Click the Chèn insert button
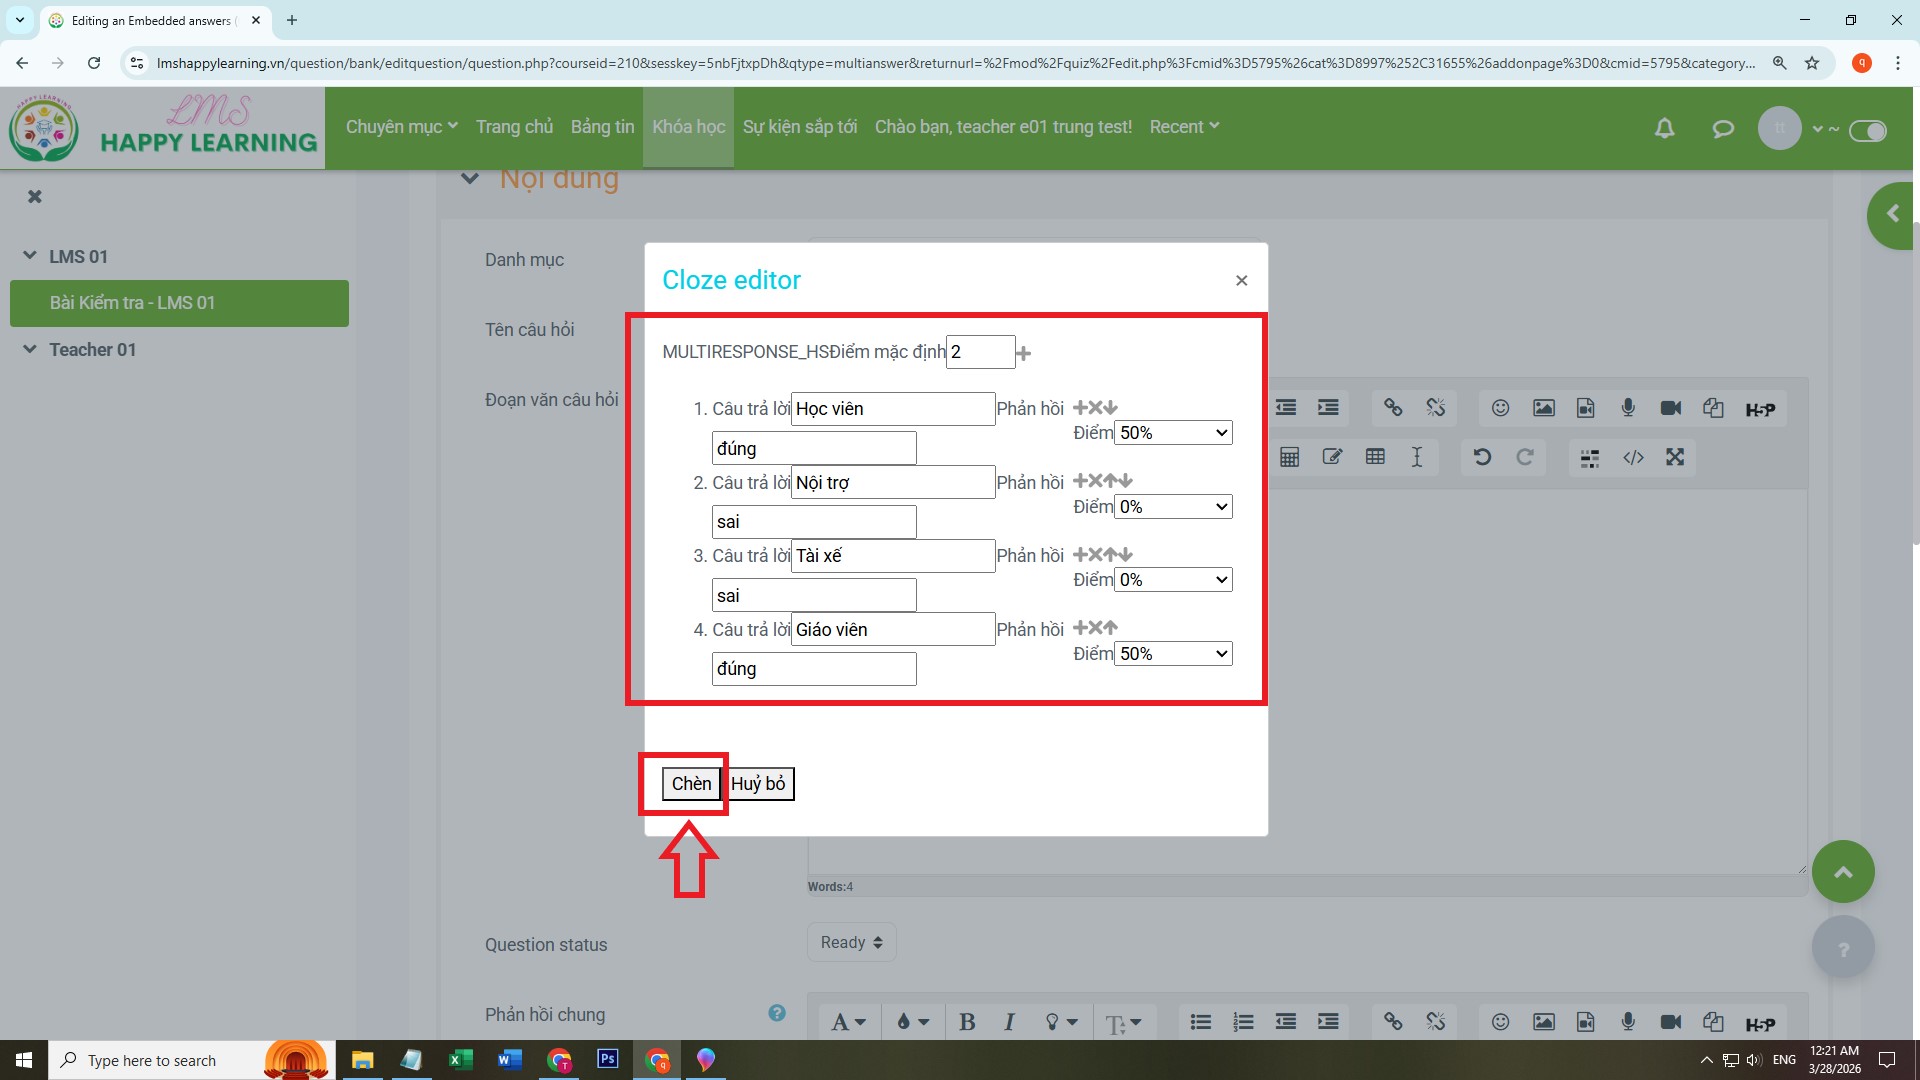The height and width of the screenshot is (1080, 1920). tap(691, 784)
